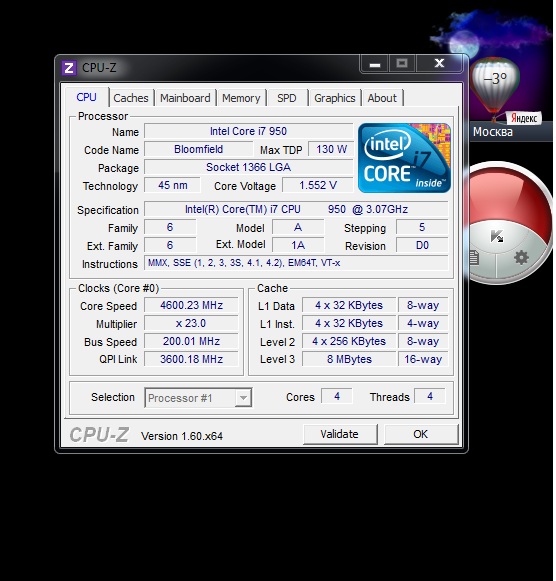Click the 16-way Level 3 associativity value

tap(423, 359)
